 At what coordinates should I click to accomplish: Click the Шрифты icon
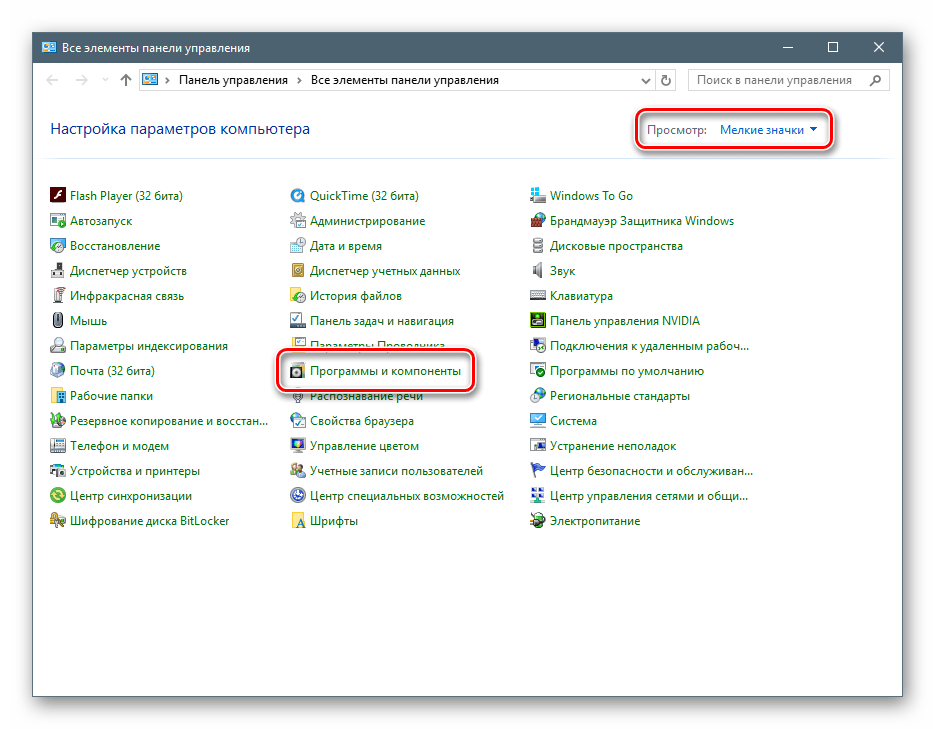[x=298, y=521]
